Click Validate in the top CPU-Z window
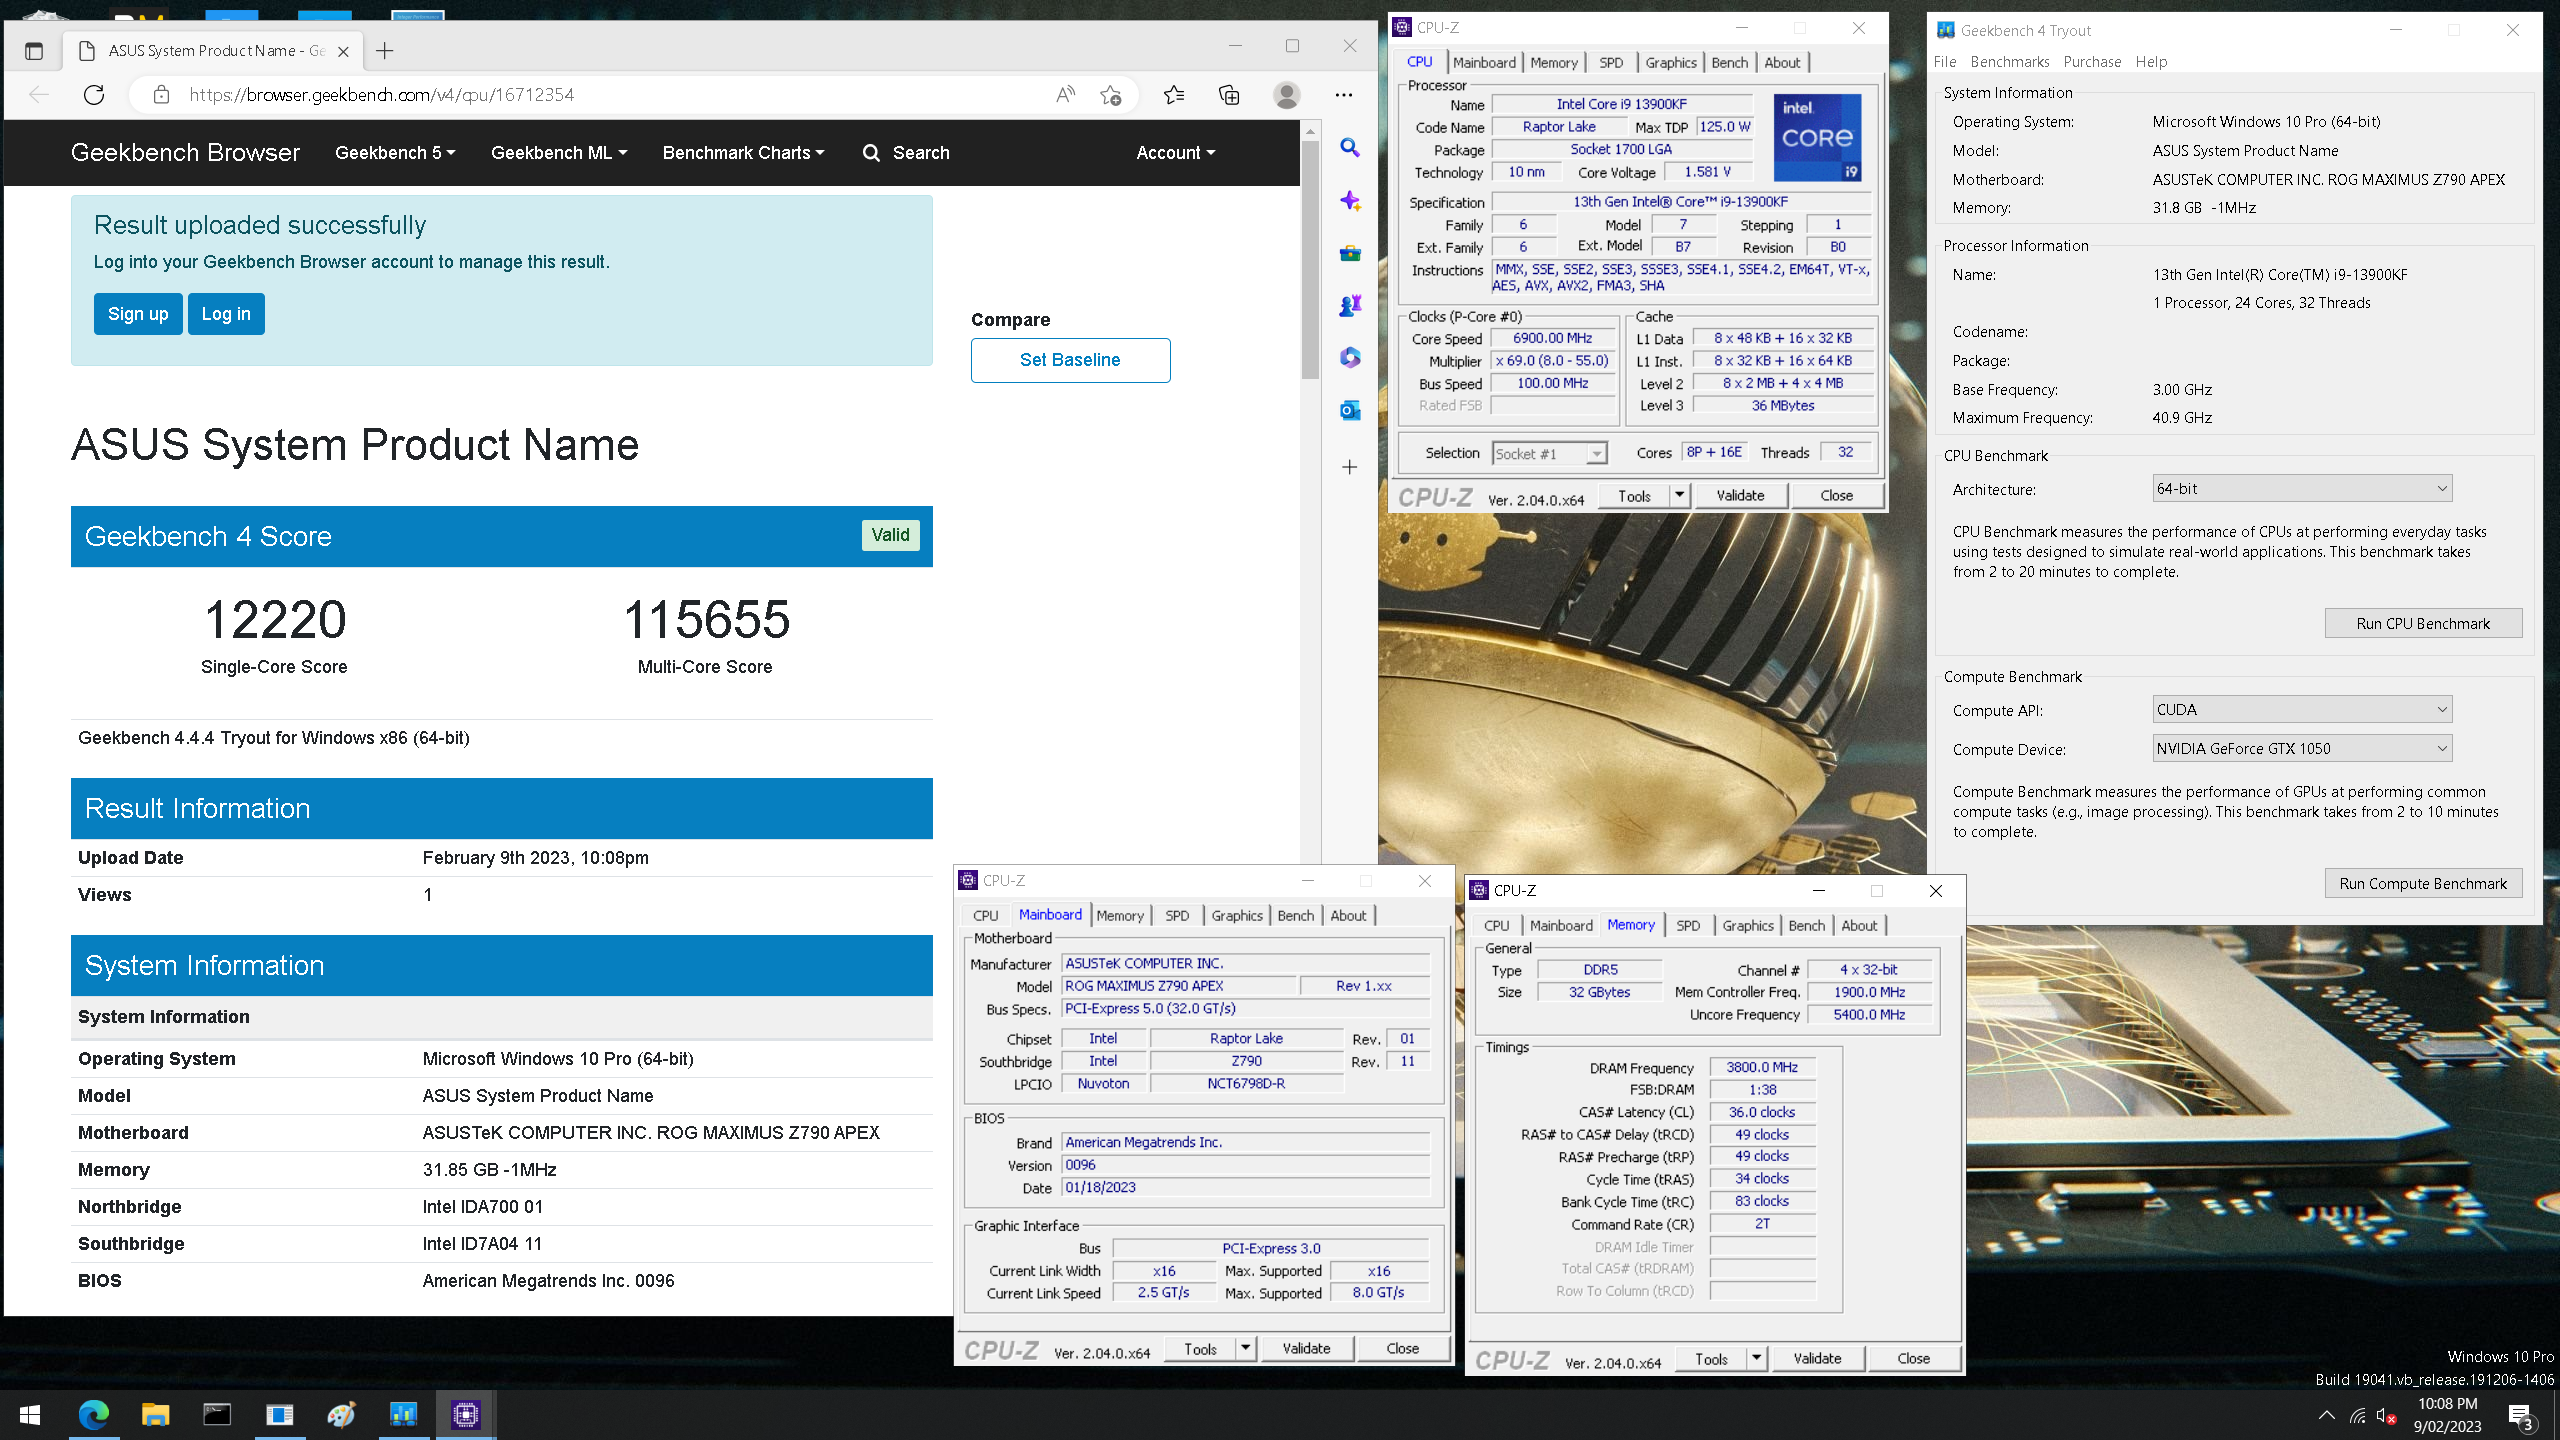The height and width of the screenshot is (1440, 2560). [1740, 496]
